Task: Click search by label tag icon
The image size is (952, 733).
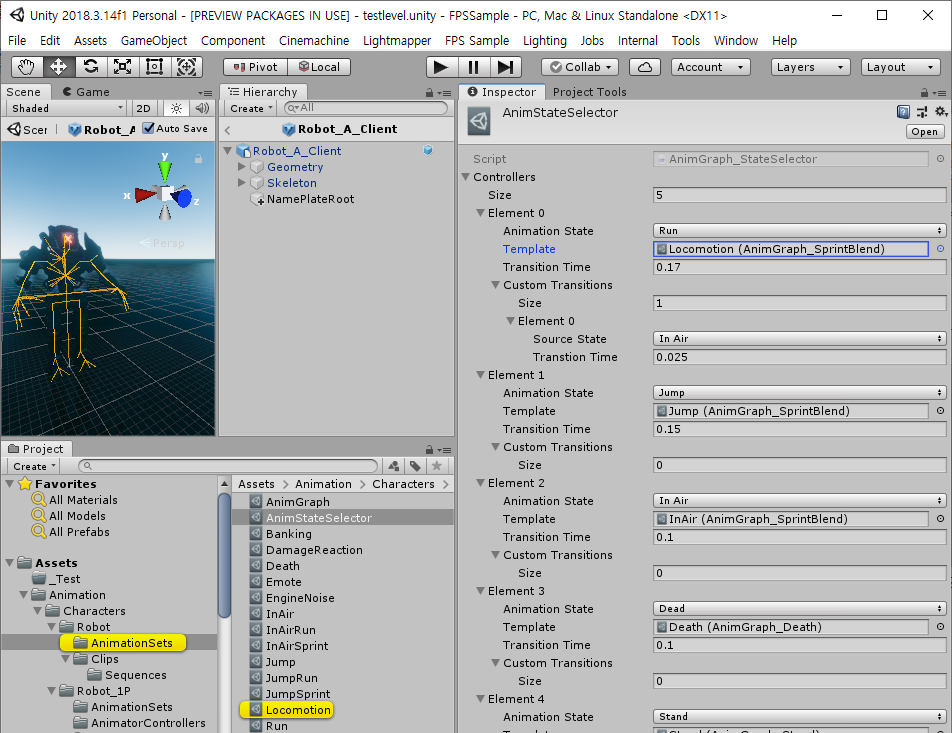Action: click(x=415, y=466)
